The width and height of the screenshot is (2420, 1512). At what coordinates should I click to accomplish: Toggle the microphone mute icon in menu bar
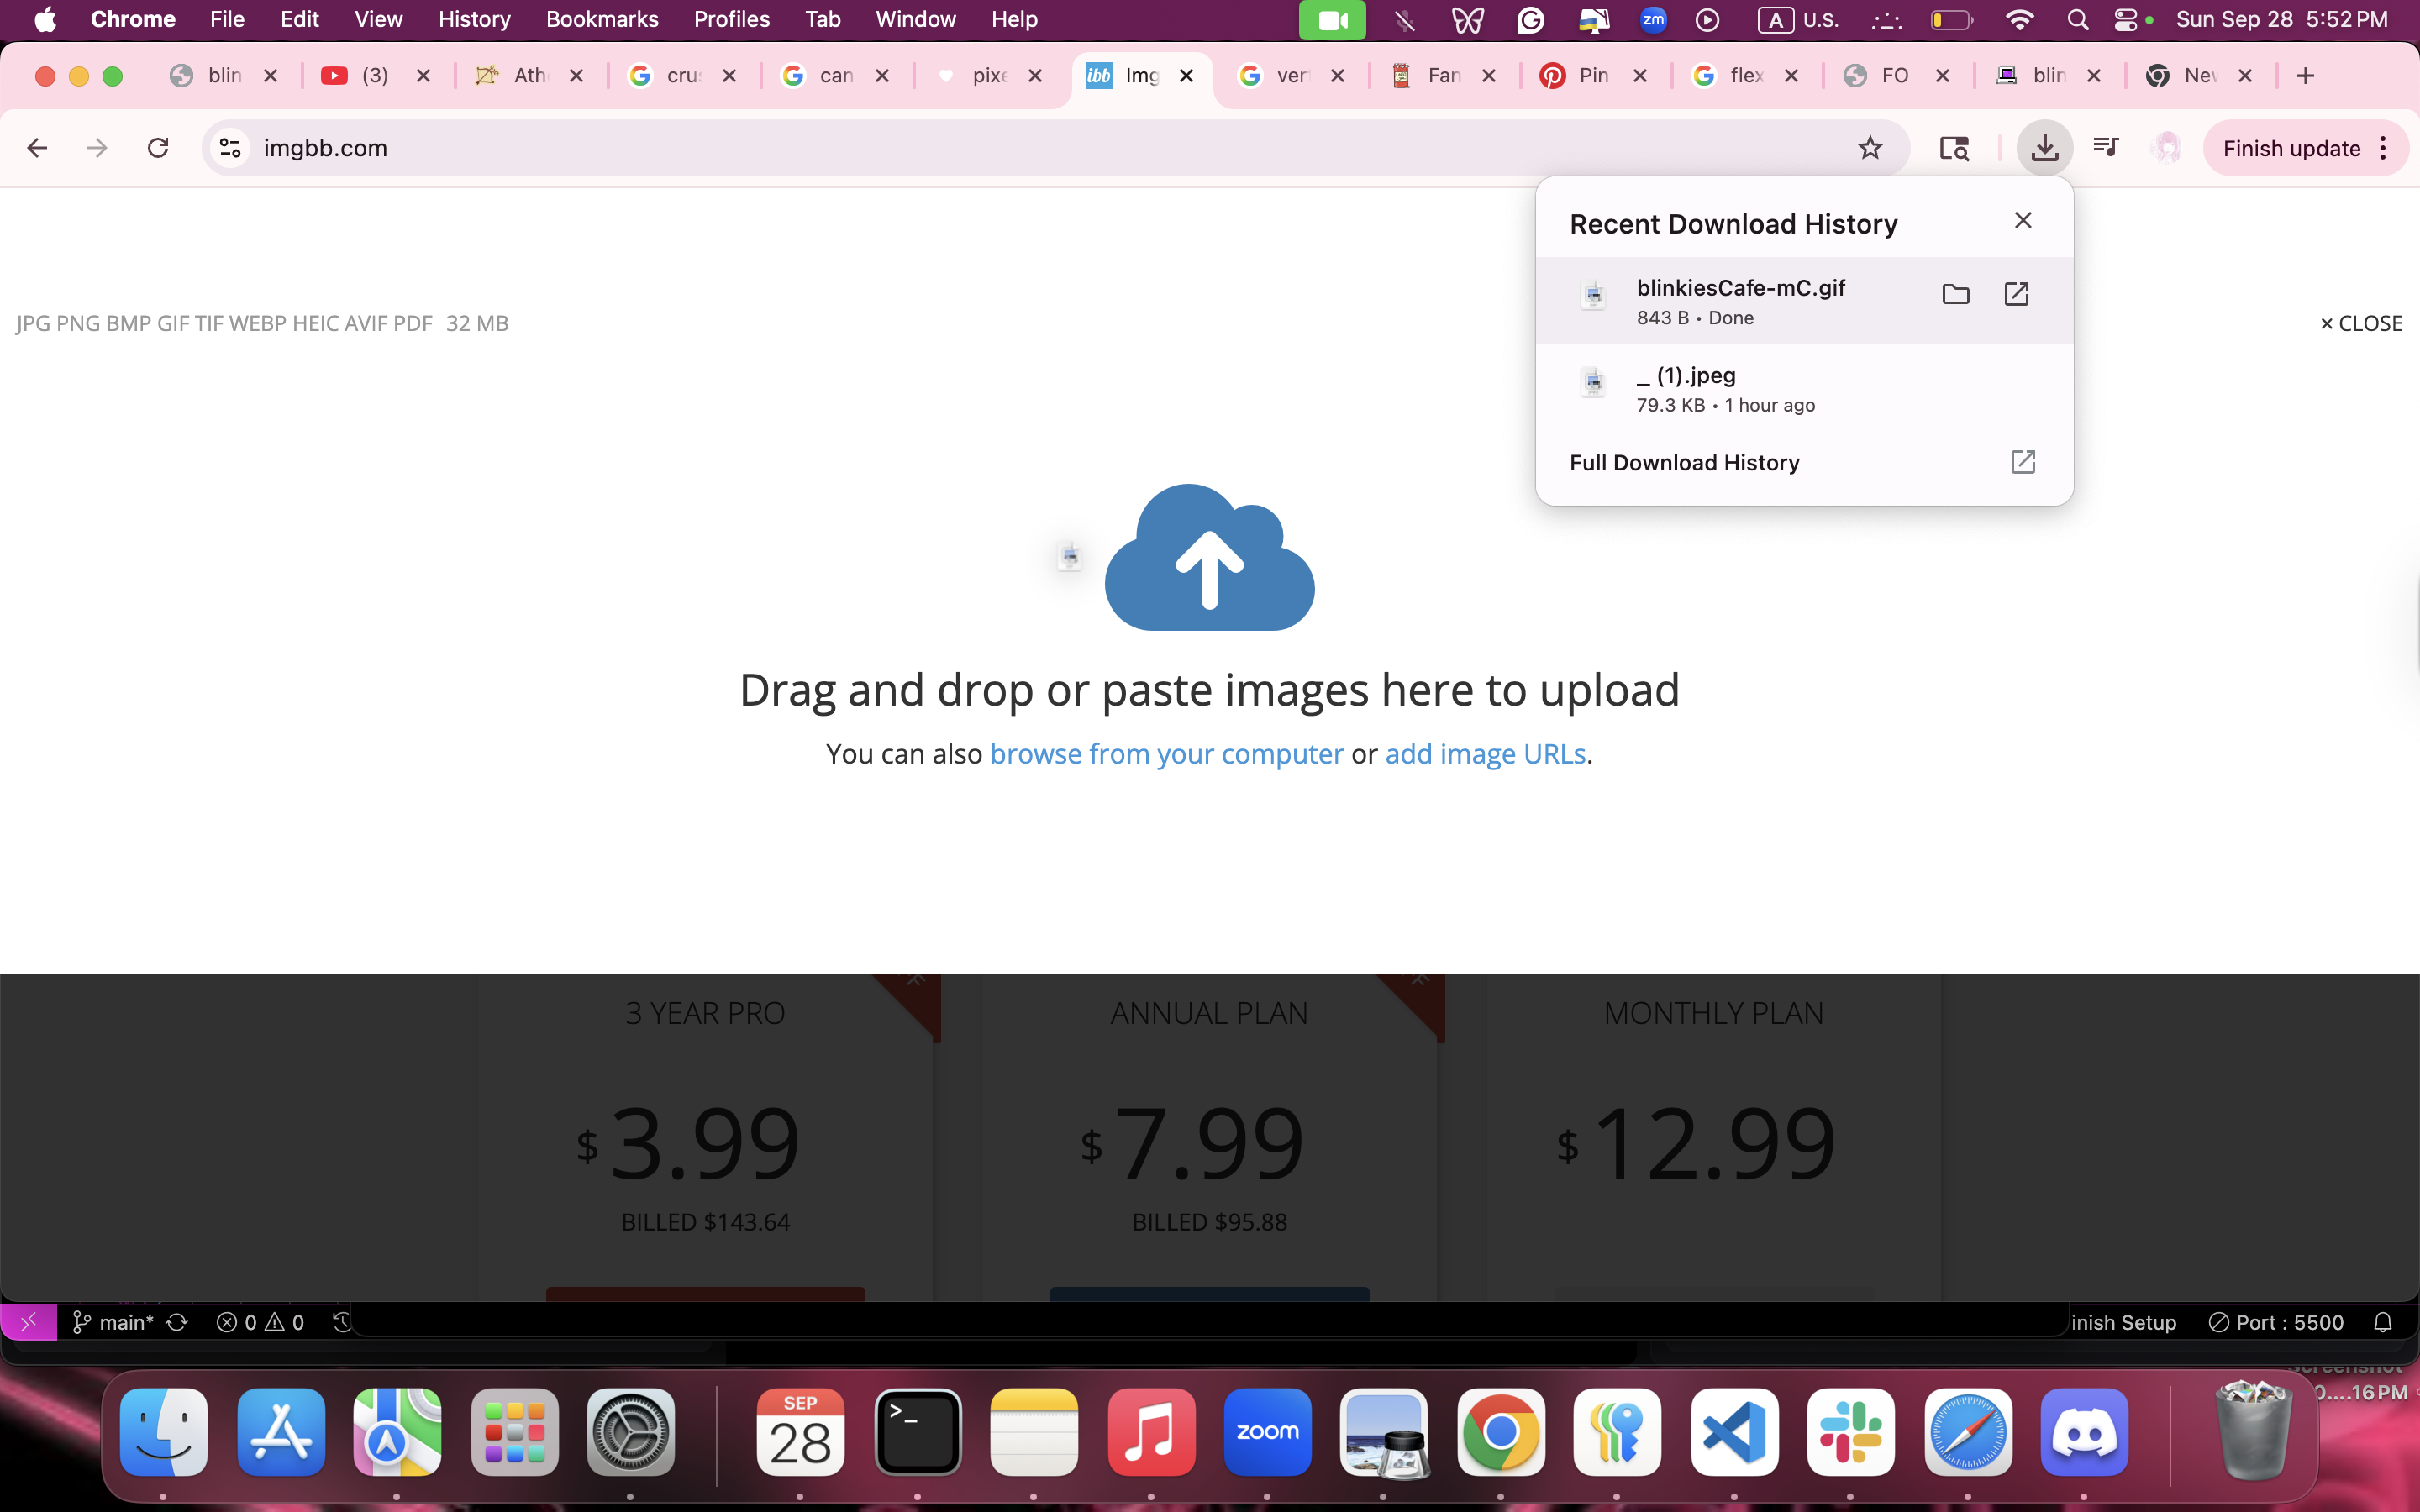click(x=1404, y=20)
